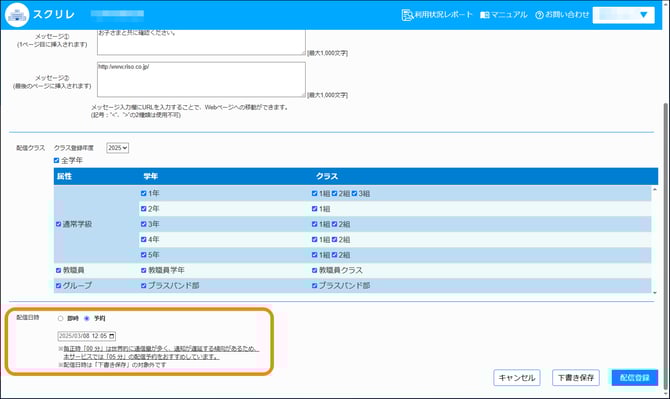The width and height of the screenshot is (670, 399).
Task: Toggle the 2組 checkbox in 5年 row
Action: click(335, 255)
